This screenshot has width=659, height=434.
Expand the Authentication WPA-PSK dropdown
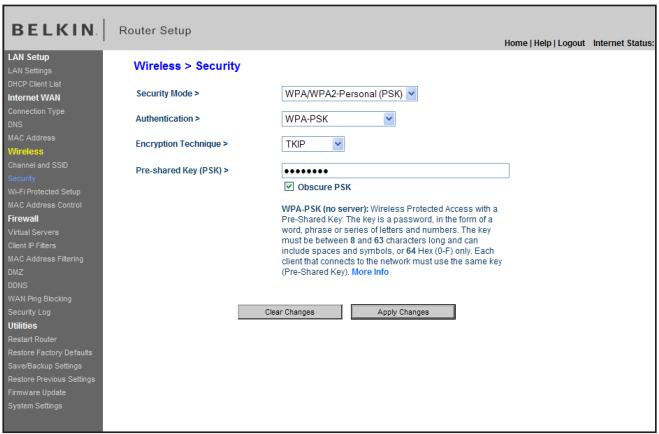338,119
